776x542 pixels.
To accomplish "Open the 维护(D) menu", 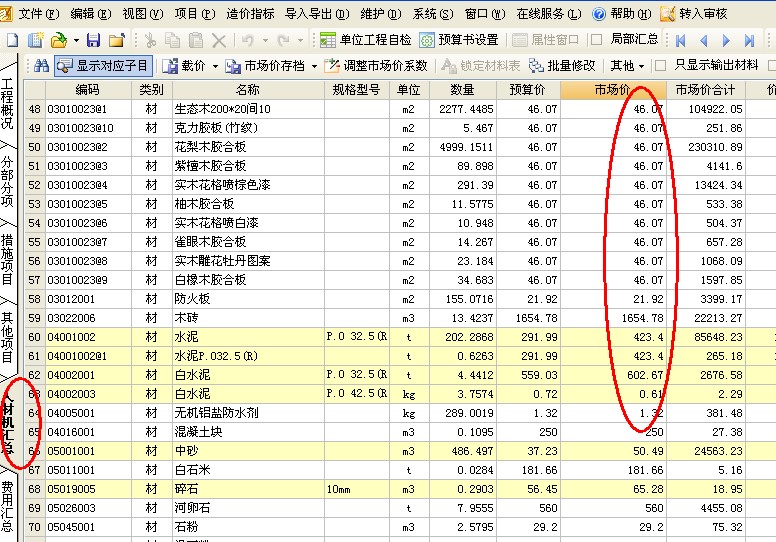I will tap(381, 14).
